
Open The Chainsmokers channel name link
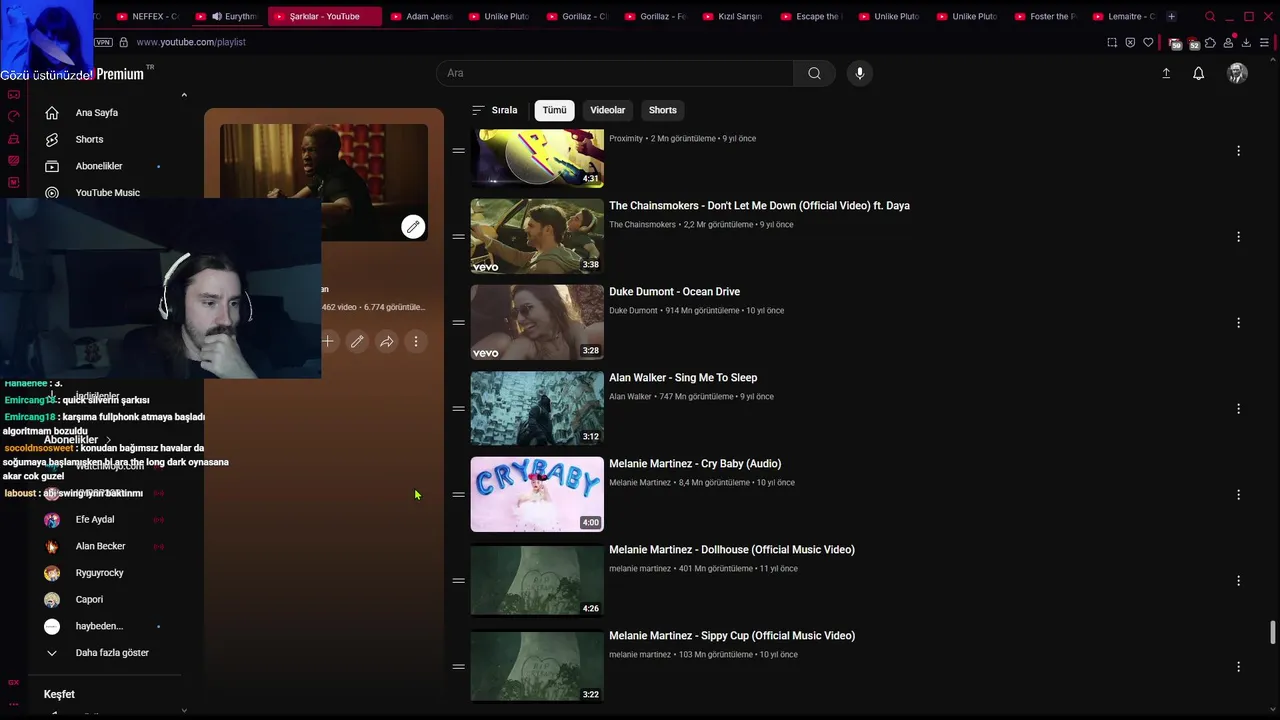coord(642,225)
